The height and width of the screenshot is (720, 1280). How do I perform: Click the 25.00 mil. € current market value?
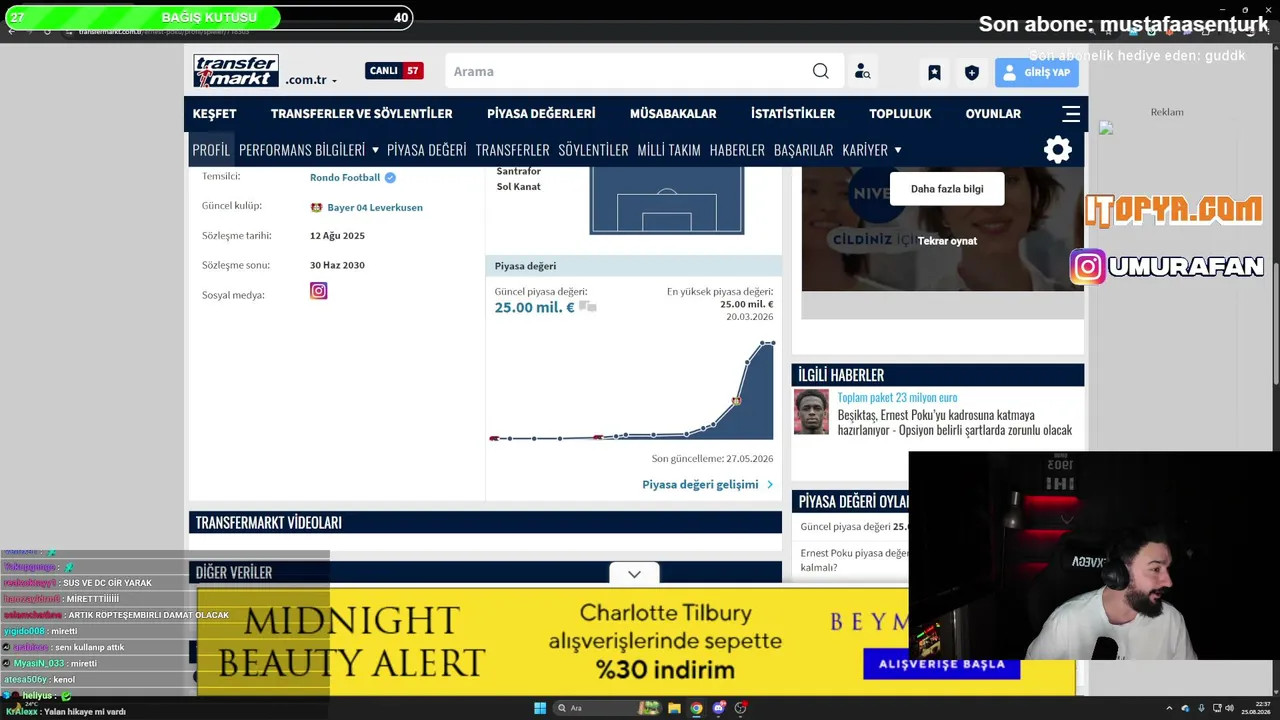tap(535, 307)
